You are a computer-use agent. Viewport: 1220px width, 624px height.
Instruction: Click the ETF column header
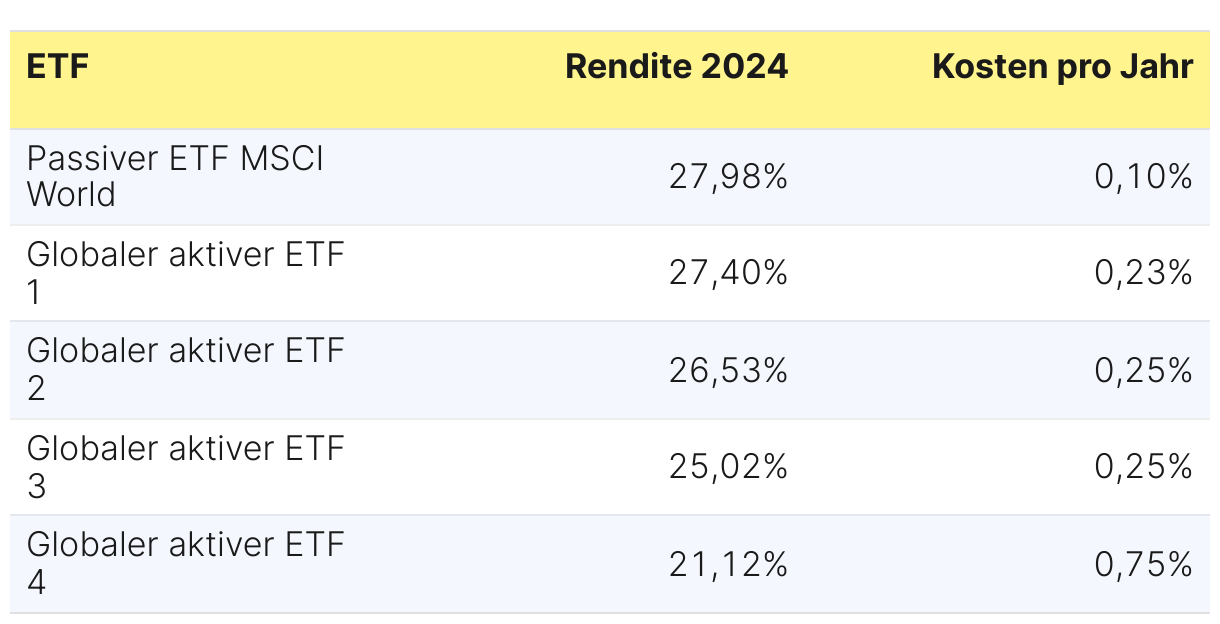tap(58, 67)
